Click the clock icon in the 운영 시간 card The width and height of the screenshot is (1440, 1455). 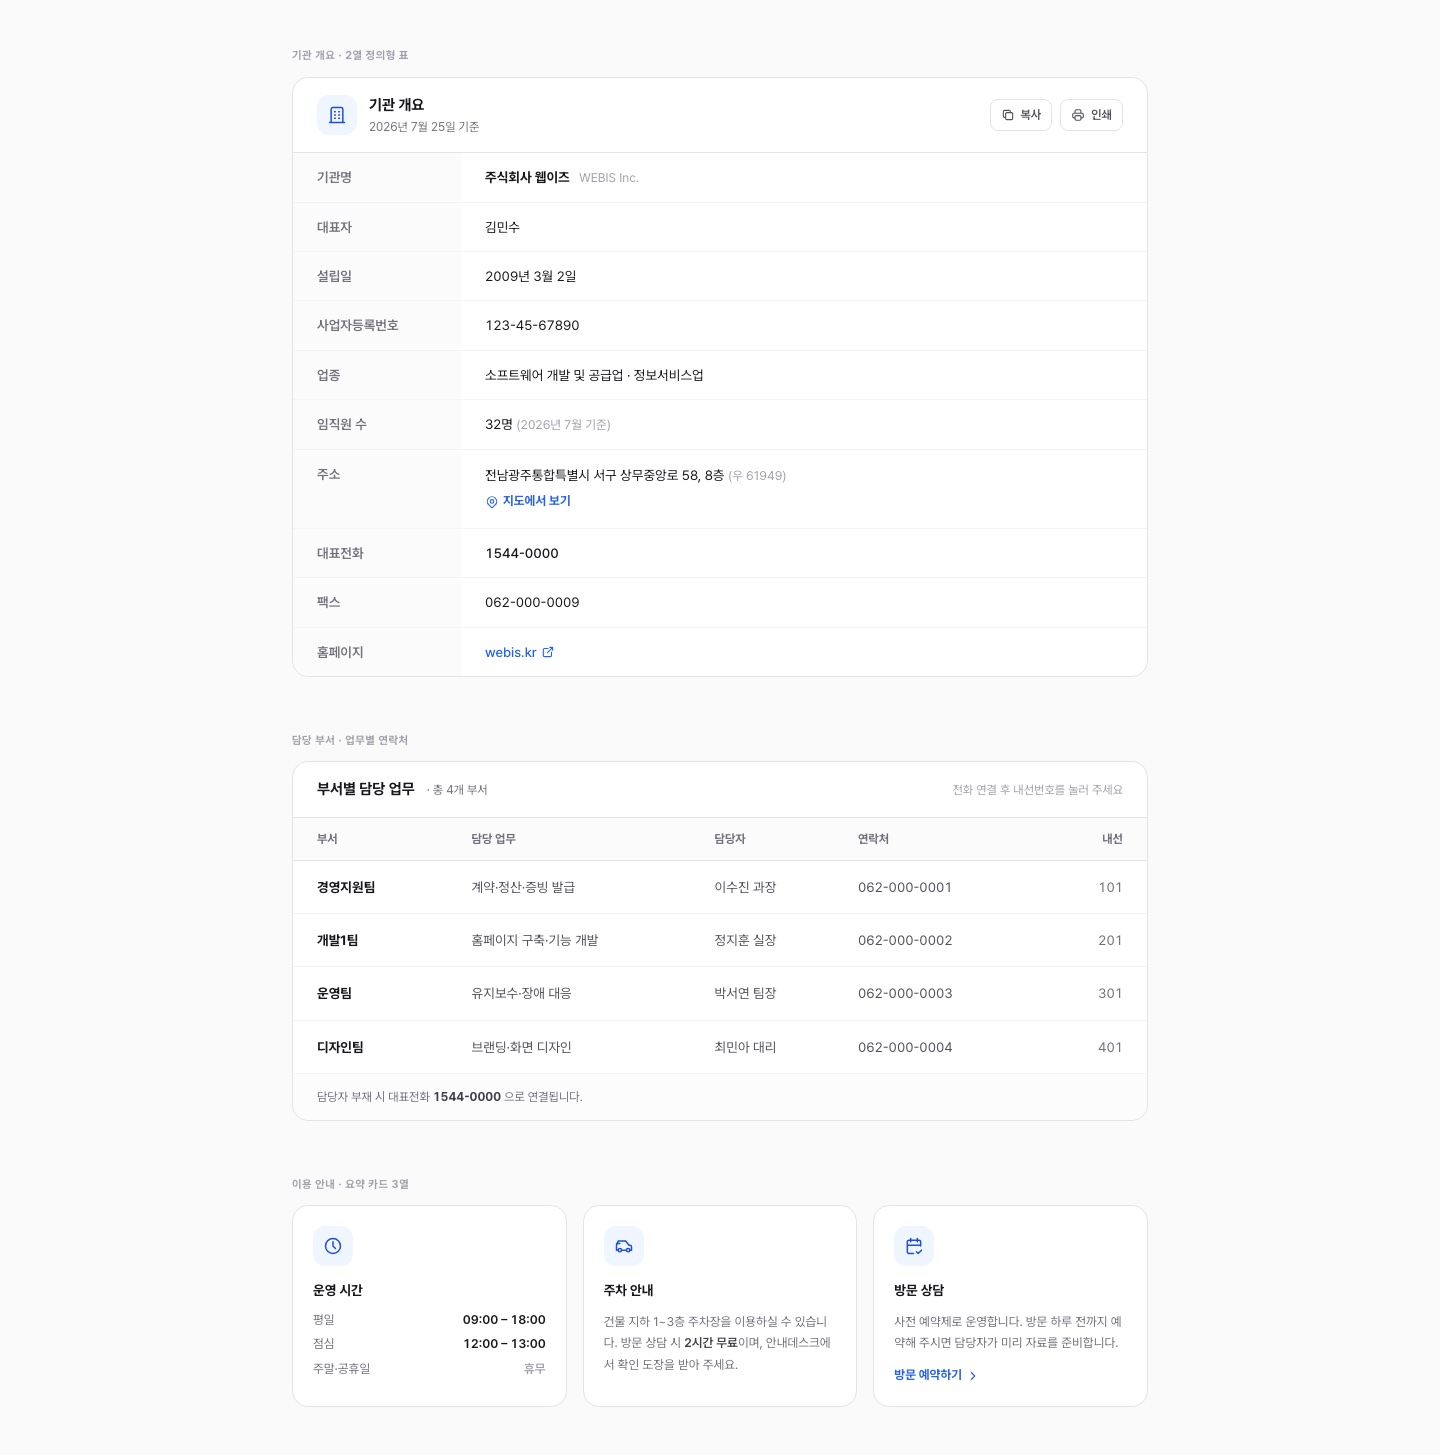(333, 1246)
